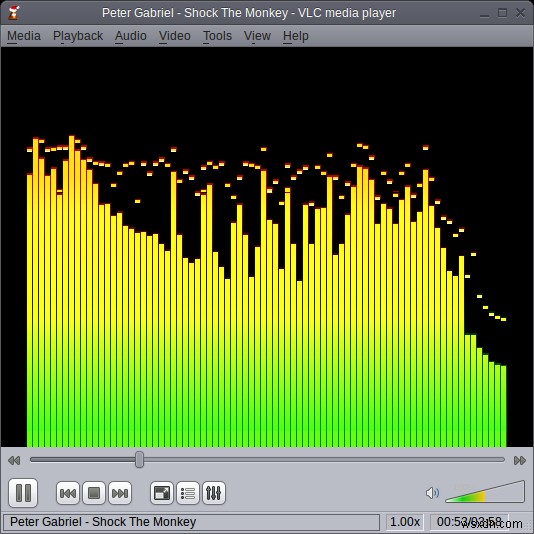Expand the Tools menu
Image resolution: width=534 pixels, height=534 pixels.
coord(217,36)
